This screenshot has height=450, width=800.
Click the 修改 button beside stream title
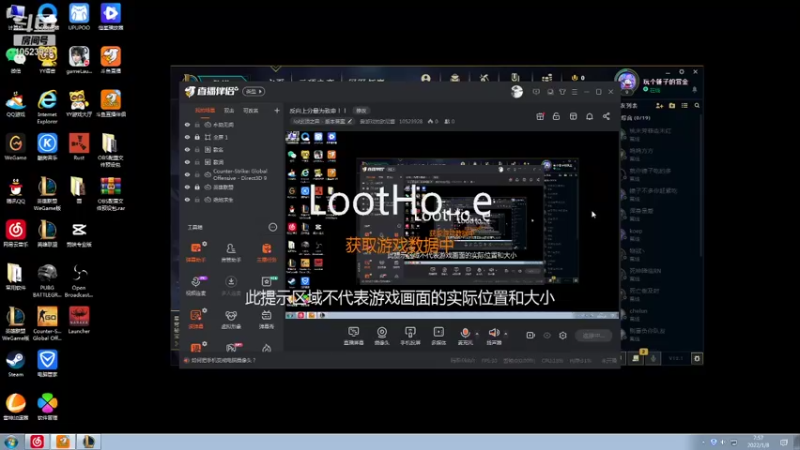361,111
